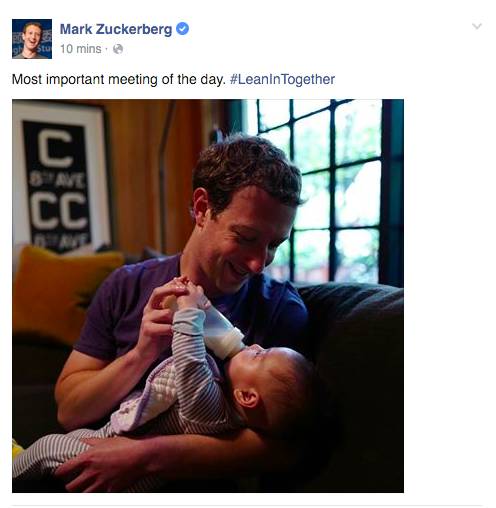Open the #LeanInTogether hashtag
The height and width of the screenshot is (508, 496).
[282, 79]
